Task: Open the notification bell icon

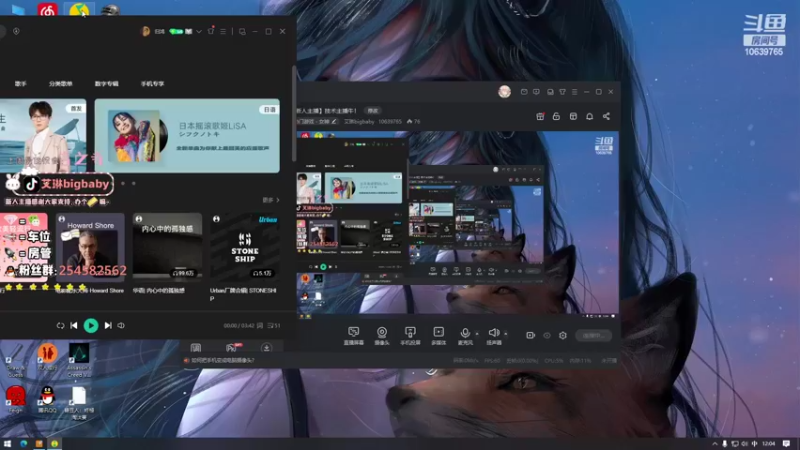Action: pos(590,116)
